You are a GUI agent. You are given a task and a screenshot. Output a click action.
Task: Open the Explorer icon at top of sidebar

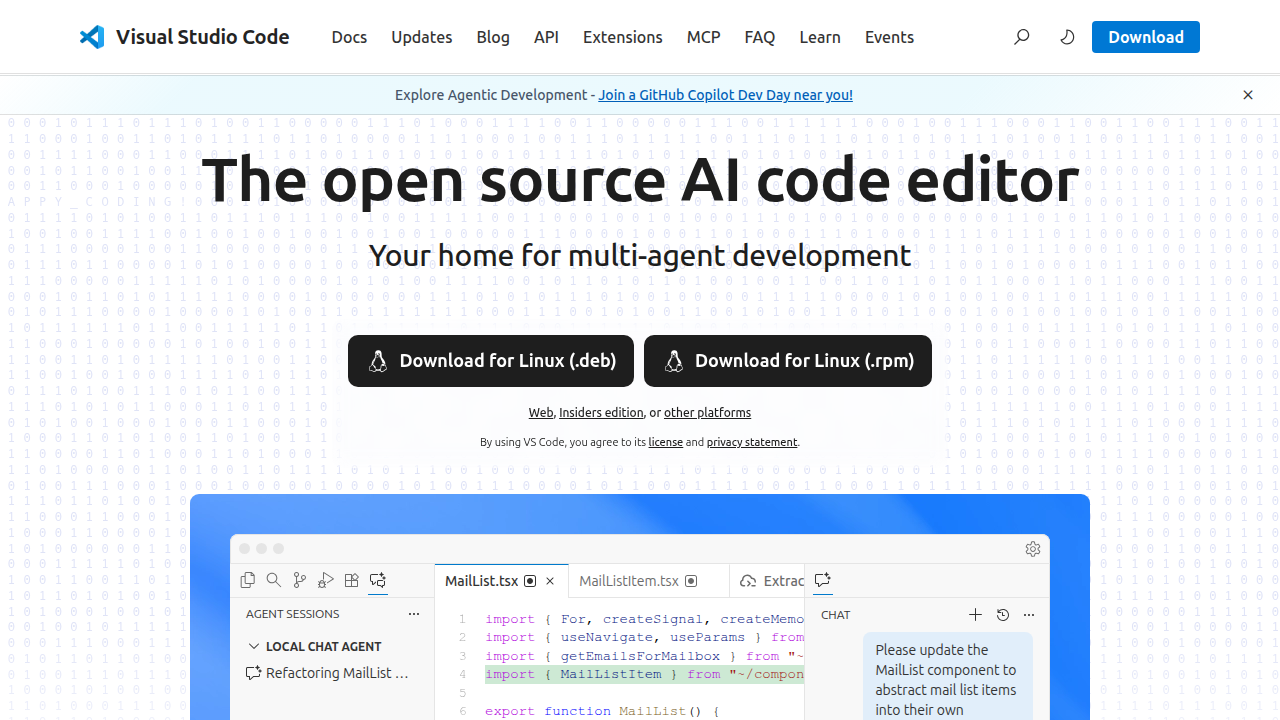point(247,580)
